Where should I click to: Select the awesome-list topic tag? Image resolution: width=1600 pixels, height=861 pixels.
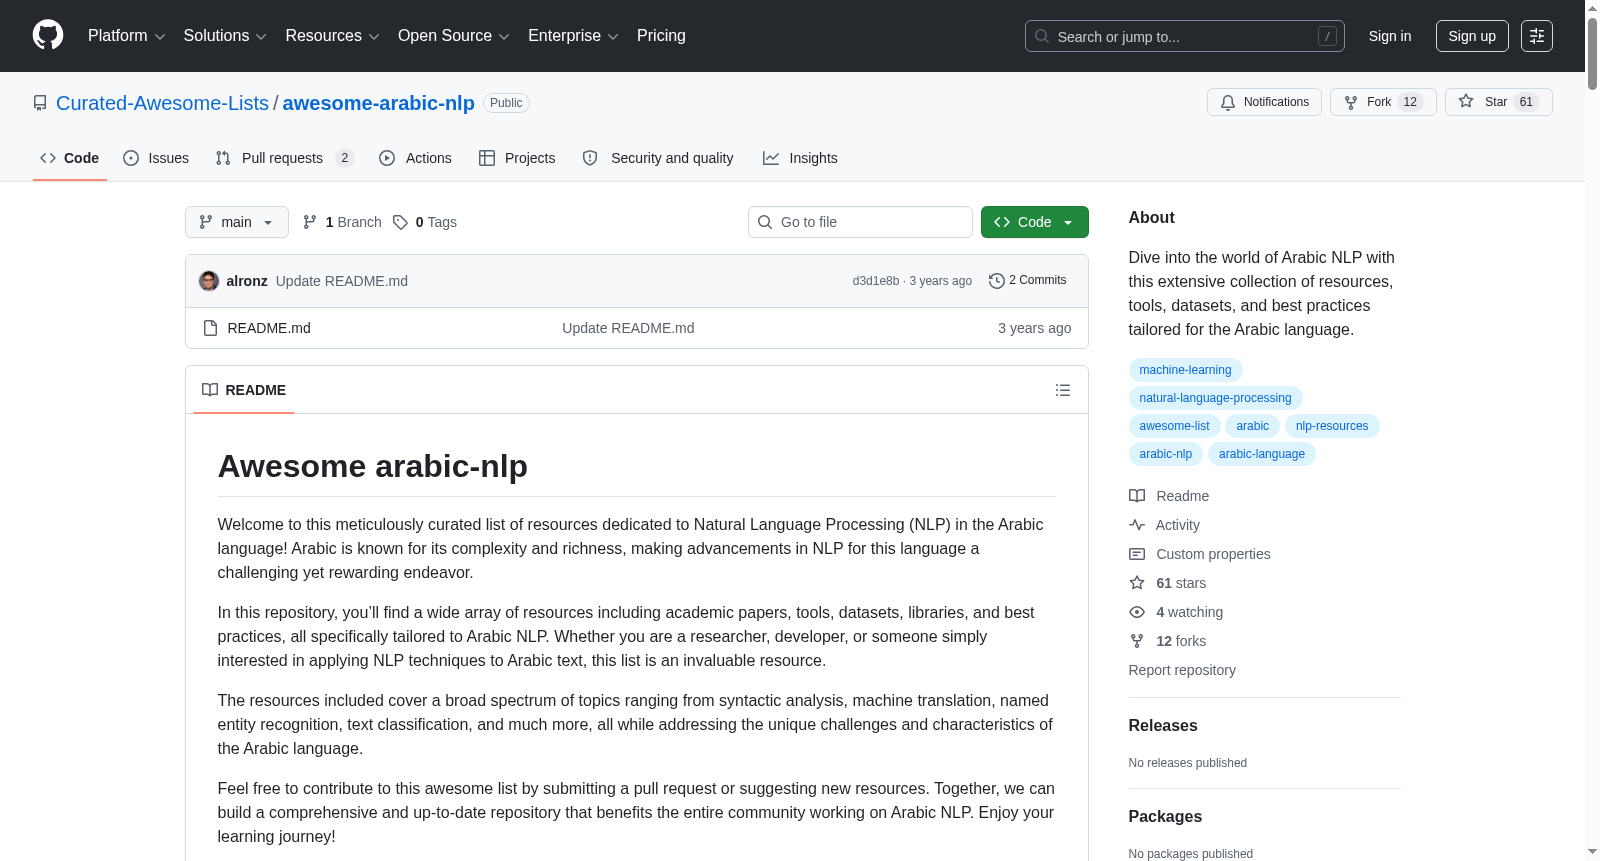point(1174,426)
